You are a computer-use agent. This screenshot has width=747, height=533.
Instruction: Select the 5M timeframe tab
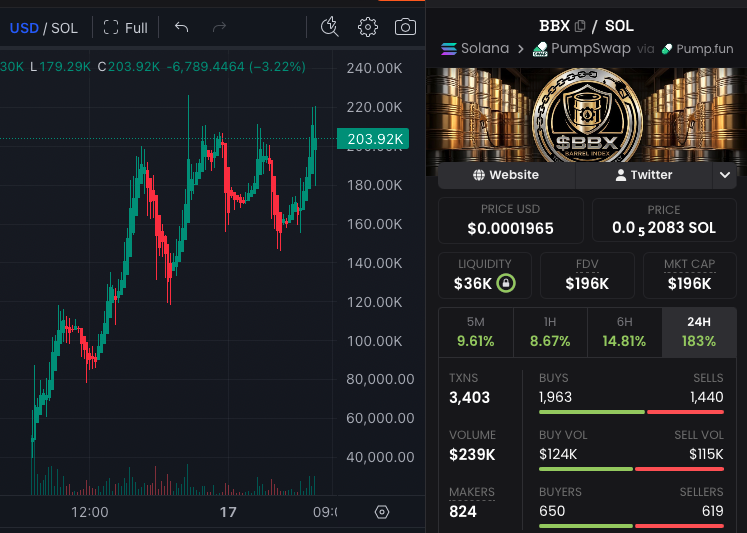click(x=475, y=332)
